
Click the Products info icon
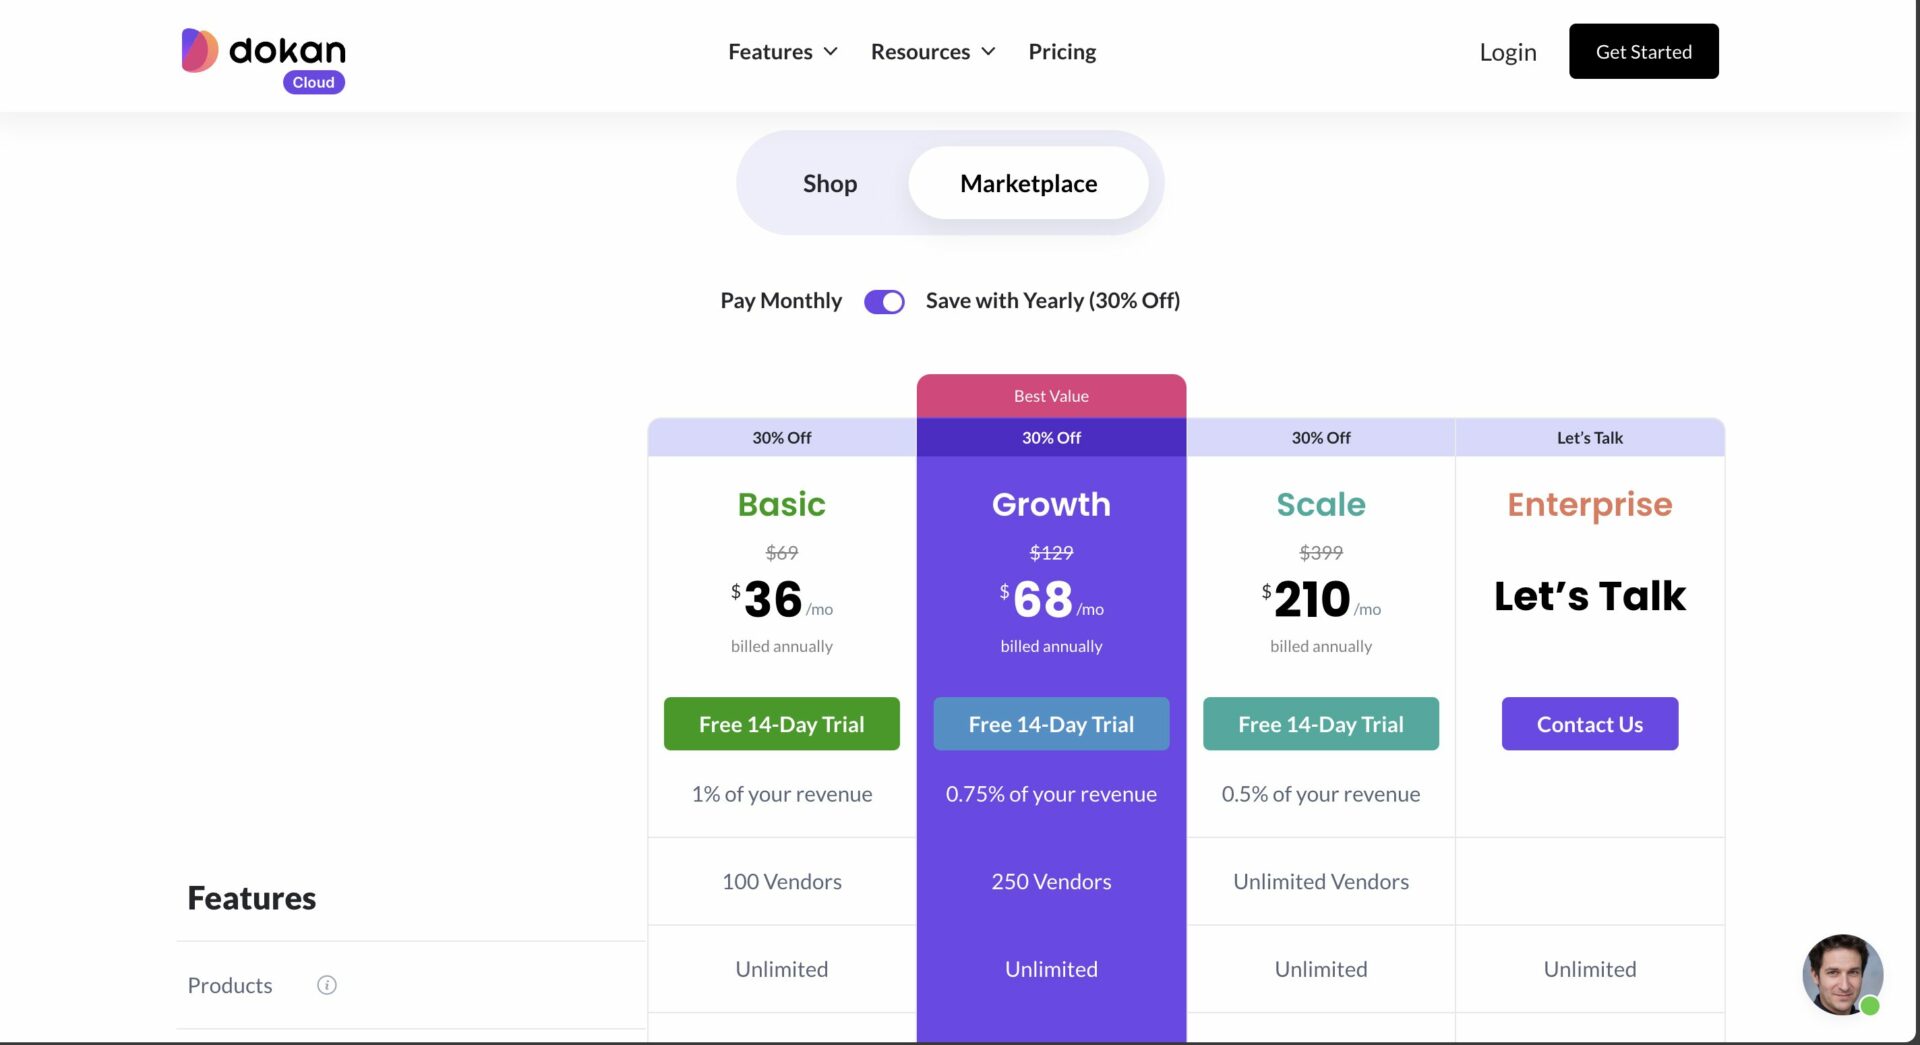pos(327,985)
